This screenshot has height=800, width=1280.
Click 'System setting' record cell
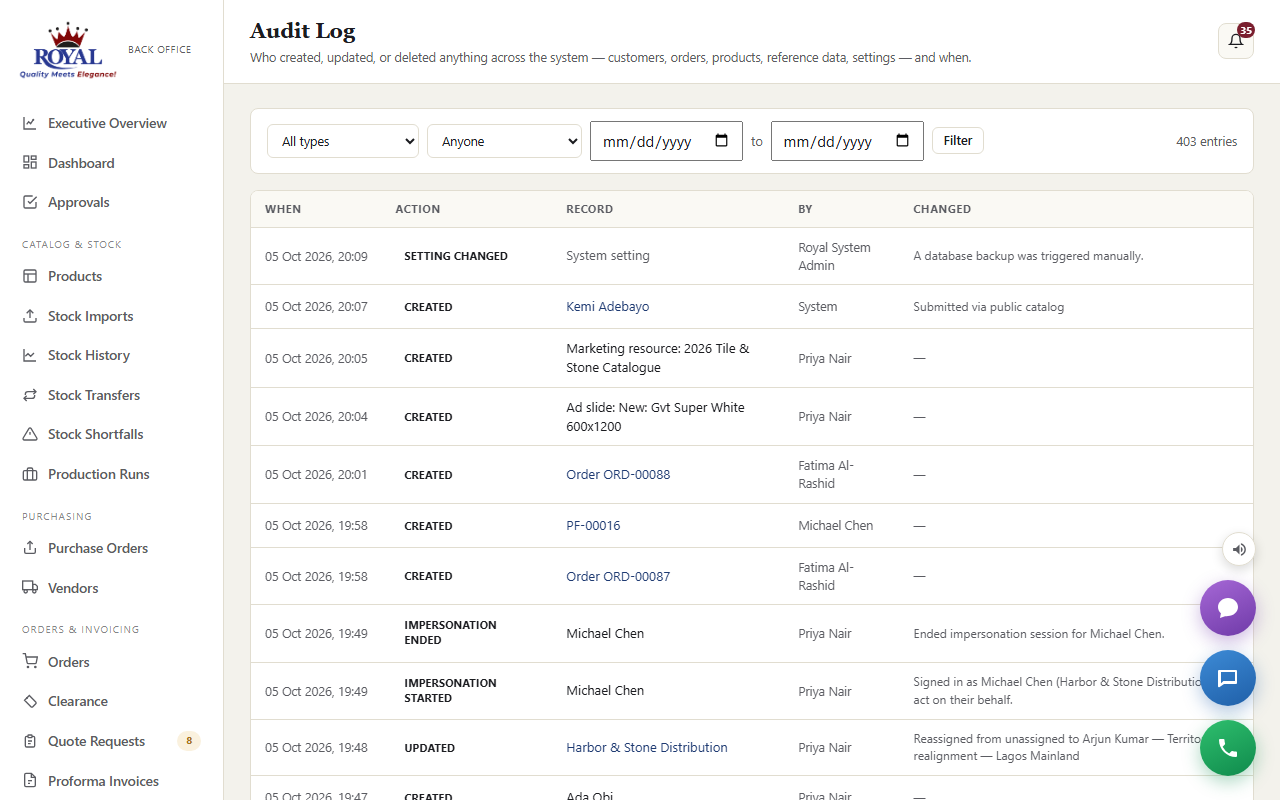pyautogui.click(x=608, y=256)
